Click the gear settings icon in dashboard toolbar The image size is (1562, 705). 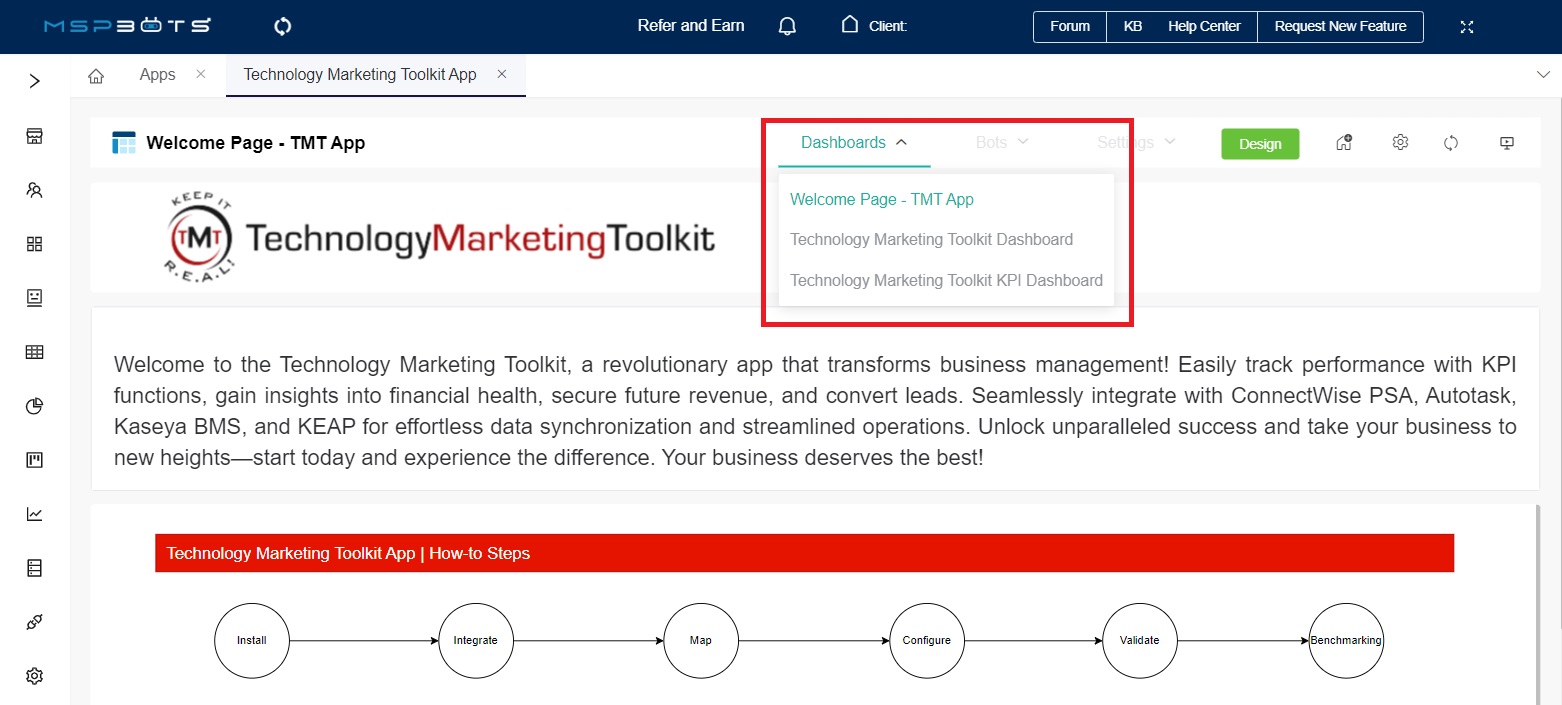click(x=1400, y=143)
